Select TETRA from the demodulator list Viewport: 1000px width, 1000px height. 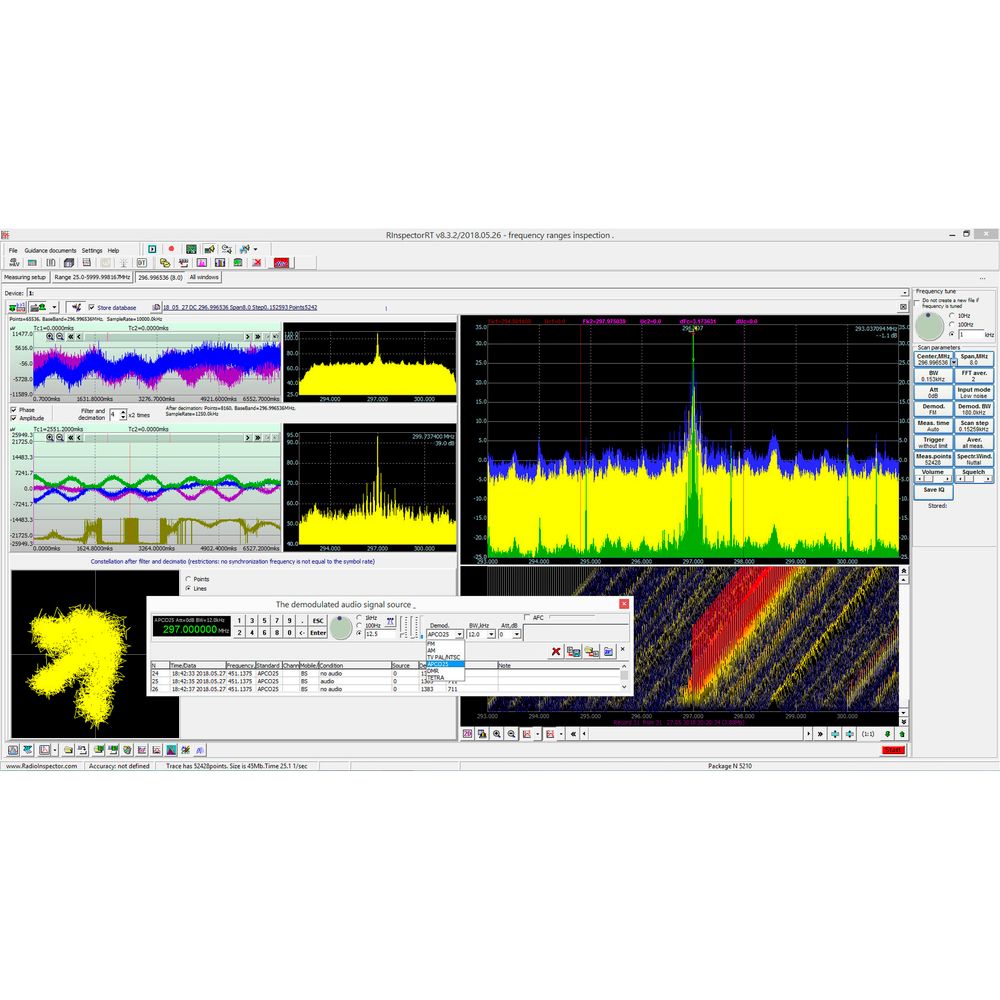click(445, 677)
